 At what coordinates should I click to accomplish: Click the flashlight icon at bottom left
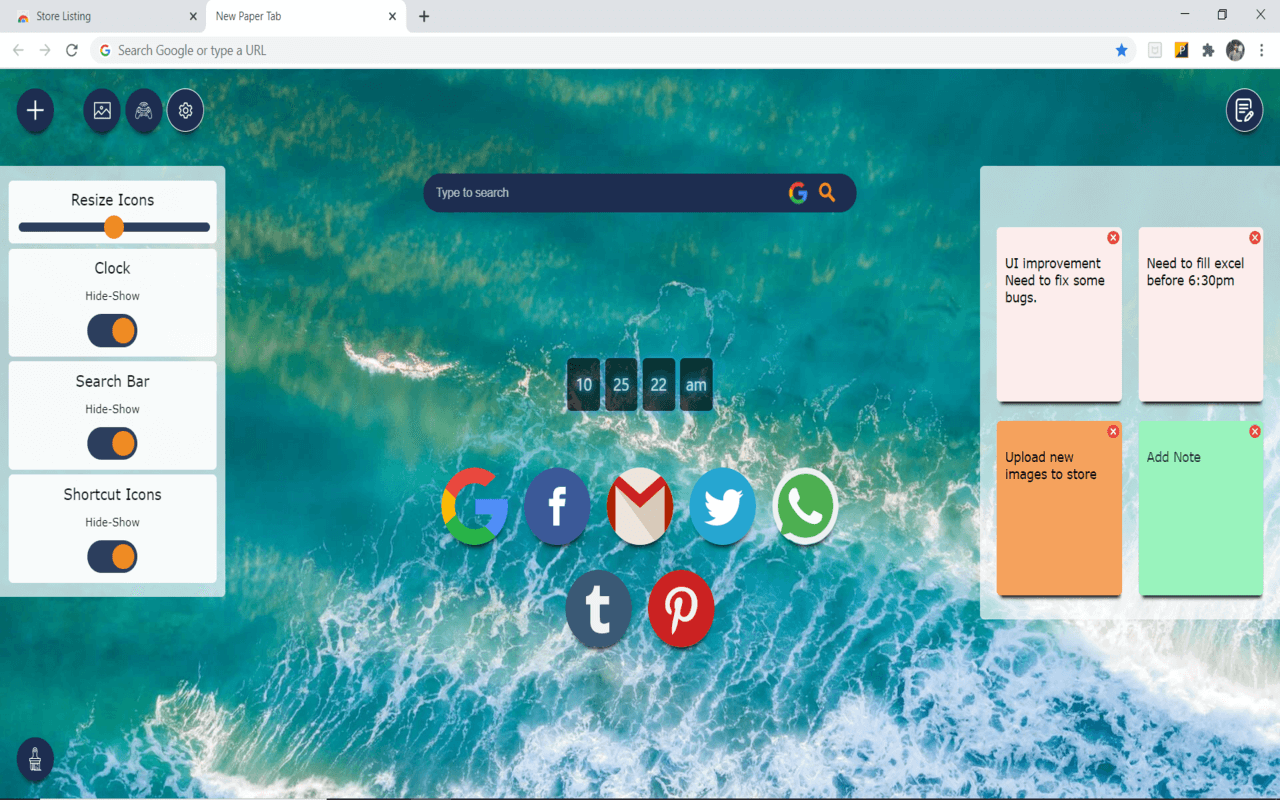[35, 760]
